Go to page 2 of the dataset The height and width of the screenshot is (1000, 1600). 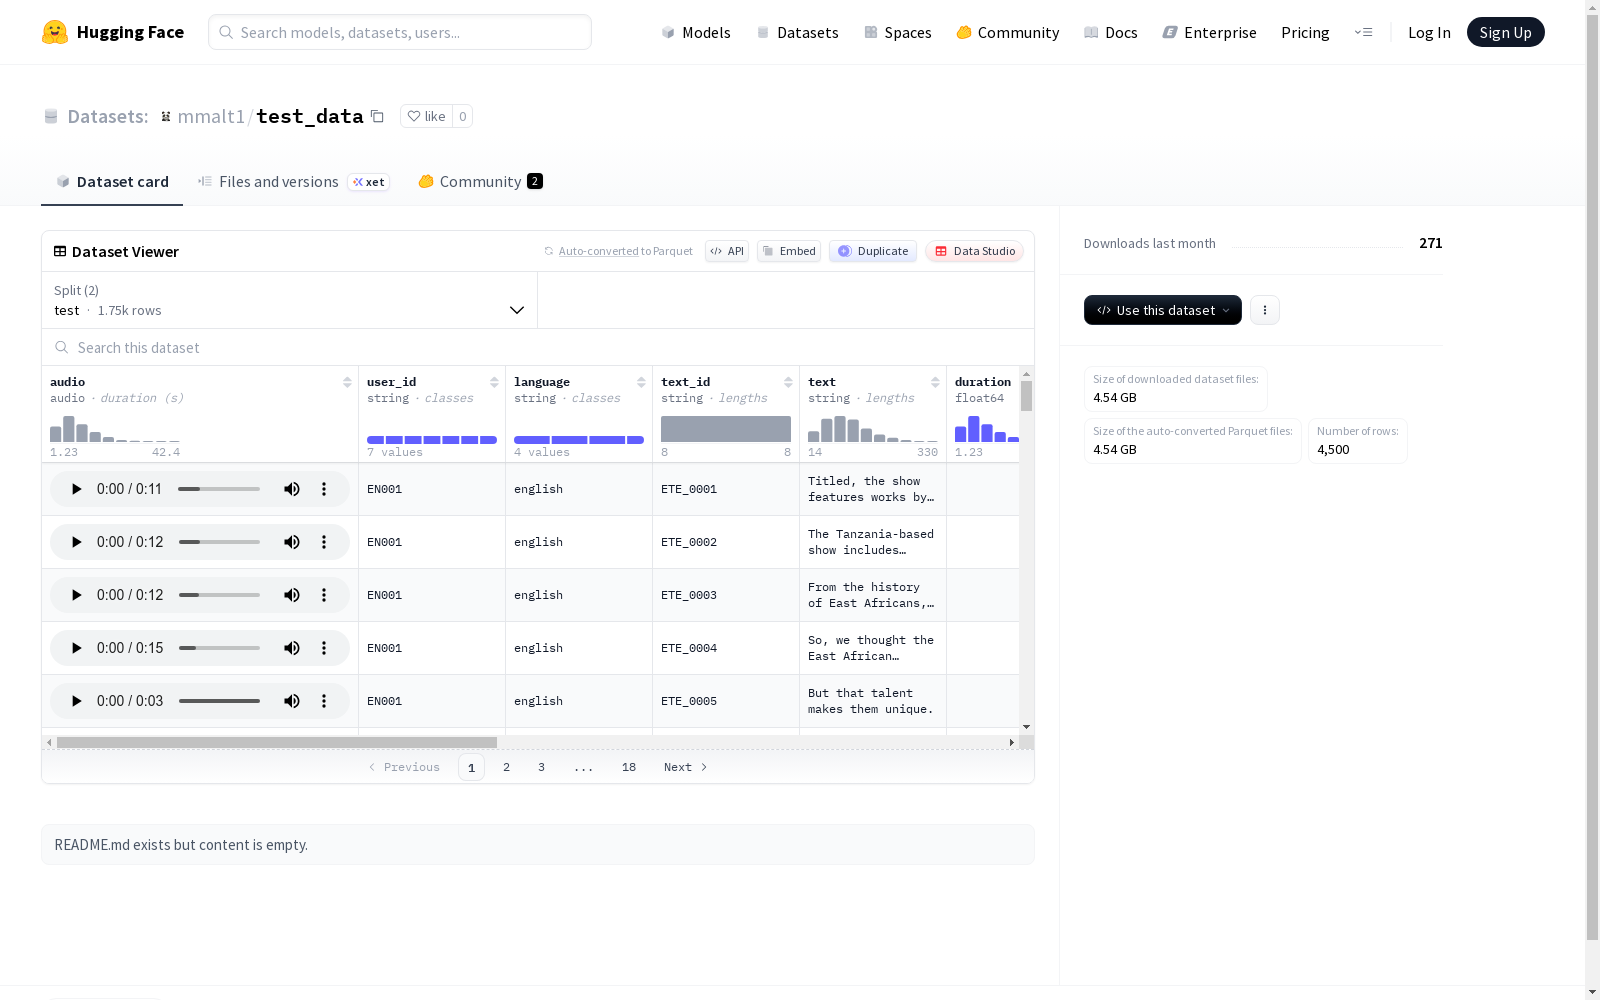pyautogui.click(x=506, y=767)
